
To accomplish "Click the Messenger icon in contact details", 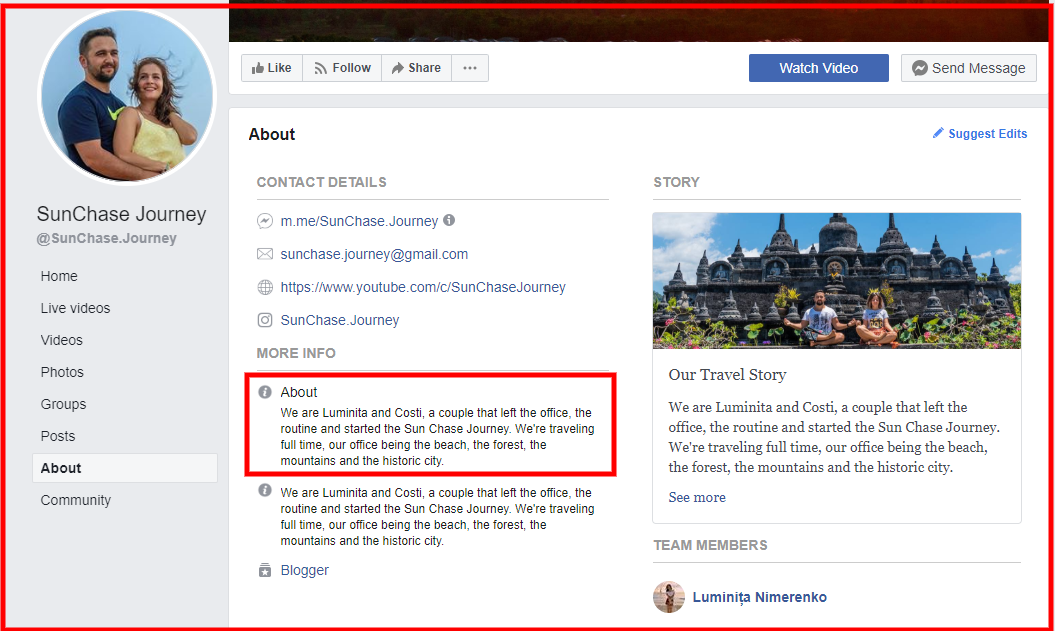I will [265, 221].
